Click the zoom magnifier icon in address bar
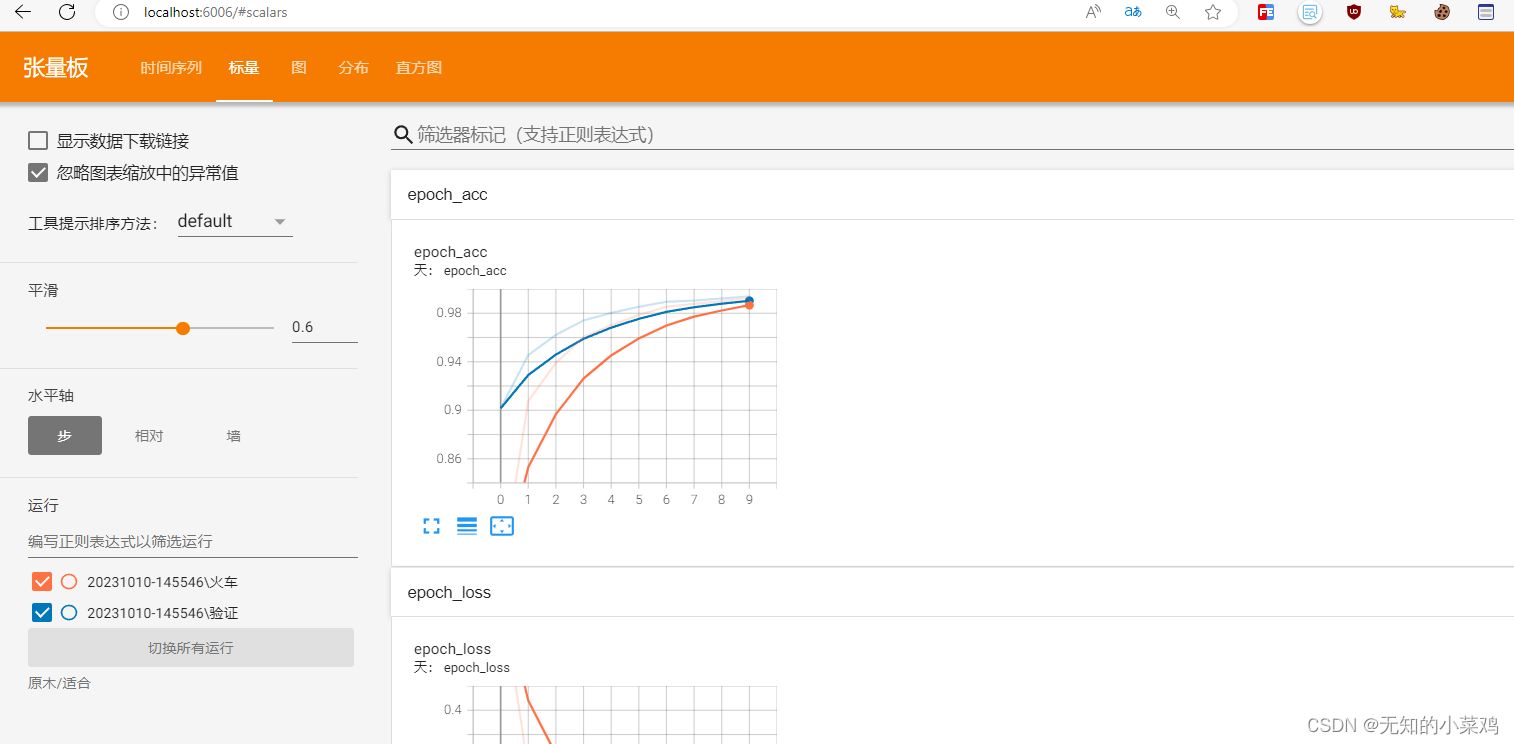This screenshot has height=744, width=1514. tap(1173, 12)
